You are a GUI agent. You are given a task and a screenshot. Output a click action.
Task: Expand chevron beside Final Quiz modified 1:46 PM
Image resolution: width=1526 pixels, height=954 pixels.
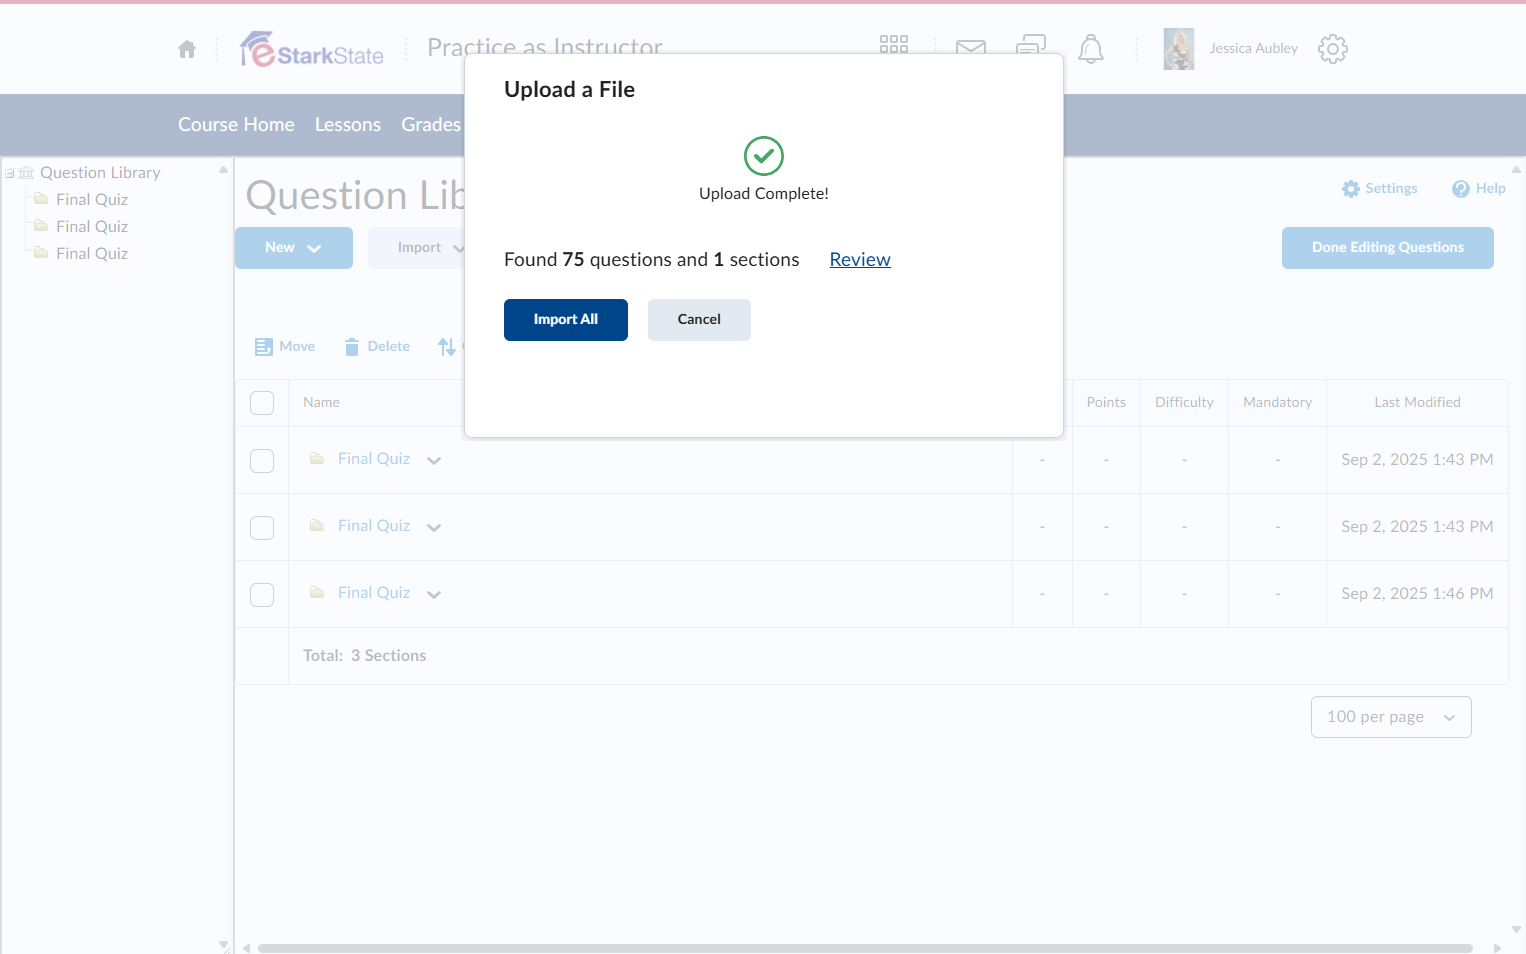tap(434, 594)
